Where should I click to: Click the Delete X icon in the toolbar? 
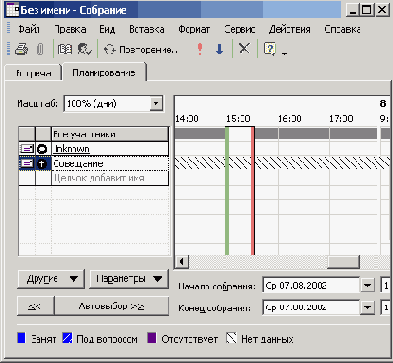244,49
